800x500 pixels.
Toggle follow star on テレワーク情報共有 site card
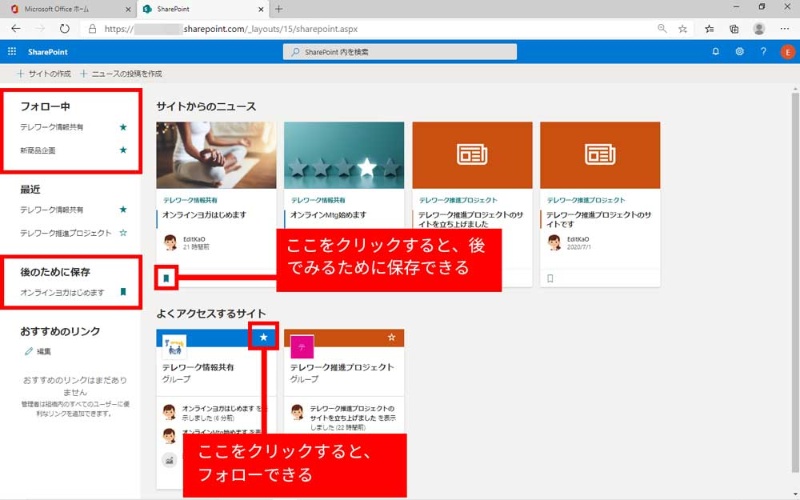pos(263,337)
